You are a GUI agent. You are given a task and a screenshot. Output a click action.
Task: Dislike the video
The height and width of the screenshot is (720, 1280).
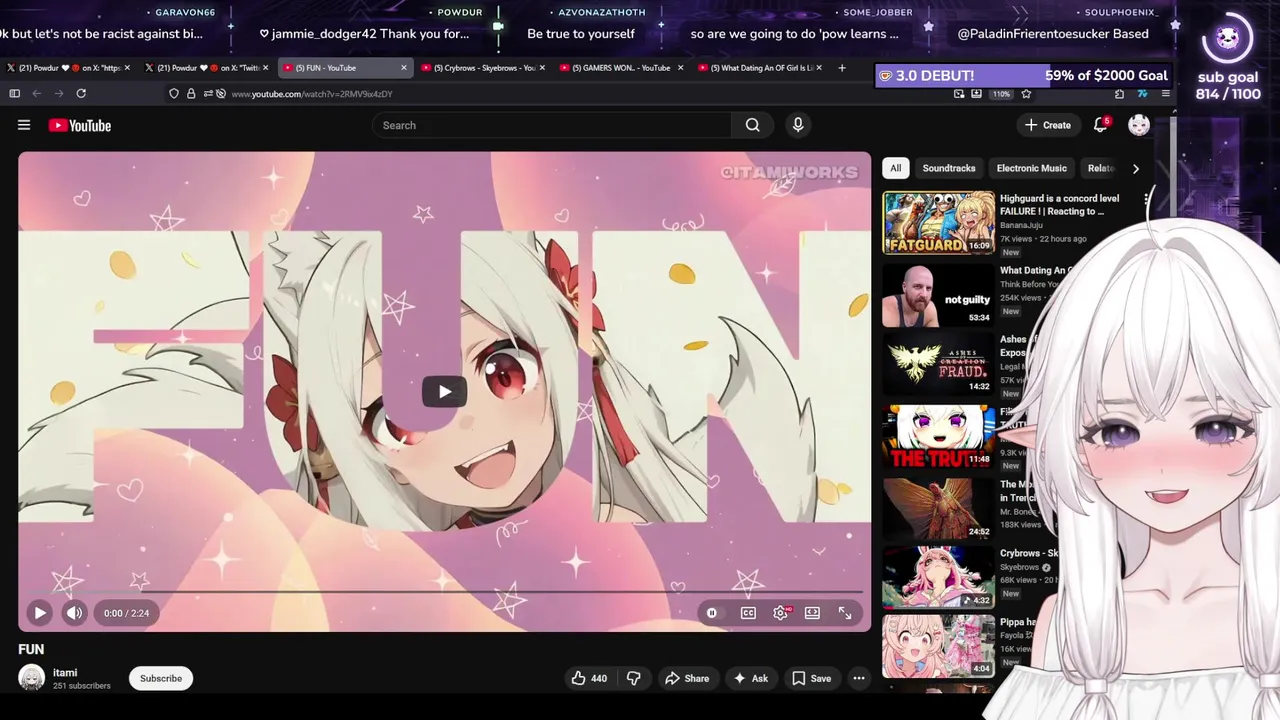click(x=633, y=678)
